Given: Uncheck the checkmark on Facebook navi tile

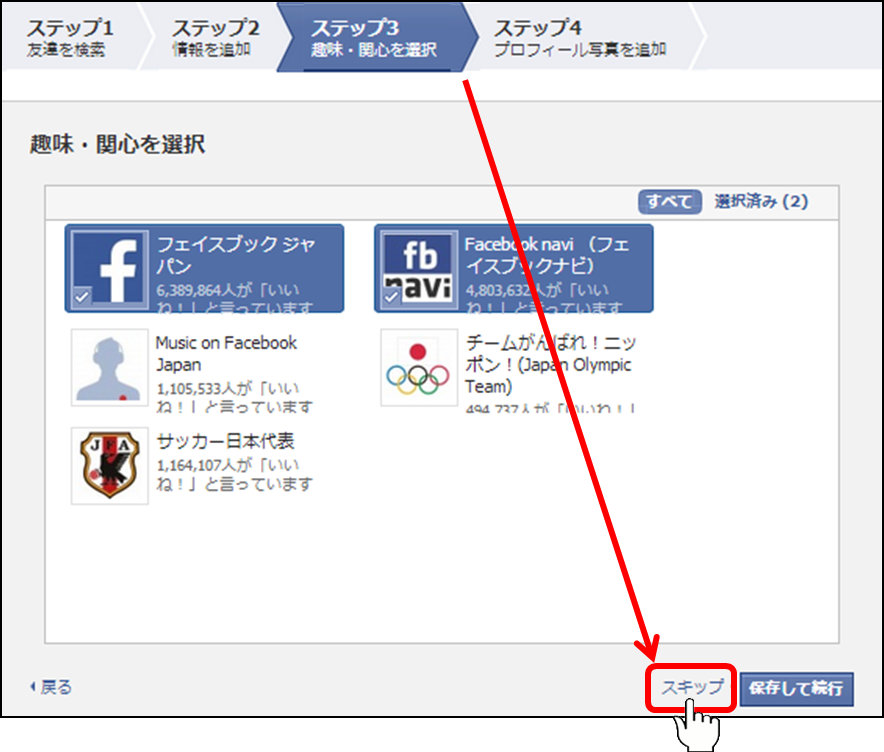Looking at the screenshot, I should point(392,296).
